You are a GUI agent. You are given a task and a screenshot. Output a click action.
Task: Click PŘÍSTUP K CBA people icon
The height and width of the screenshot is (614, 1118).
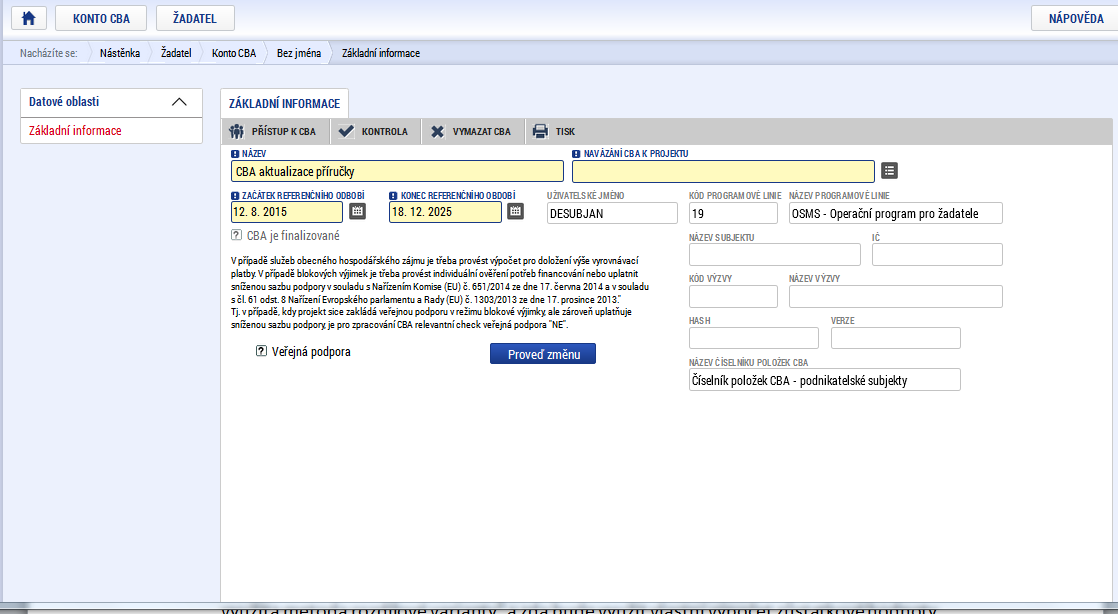tap(237, 131)
